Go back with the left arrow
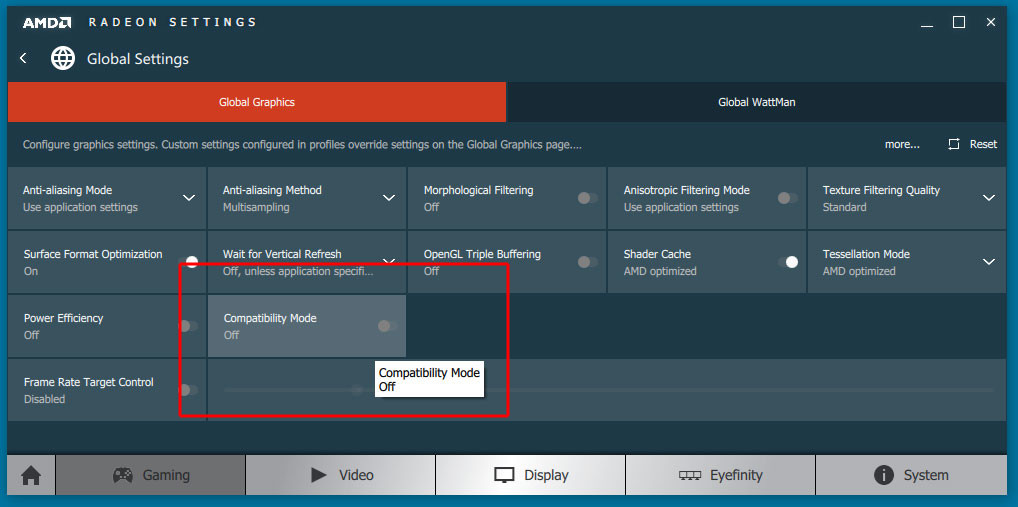1018x507 pixels. (x=23, y=58)
